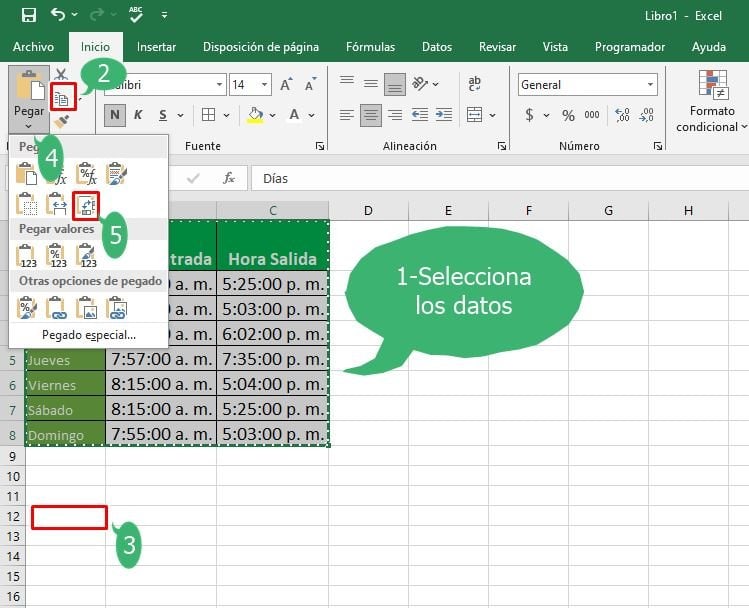This screenshot has width=749, height=608.
Task: Apply cell borders icon
Action: click(x=208, y=115)
